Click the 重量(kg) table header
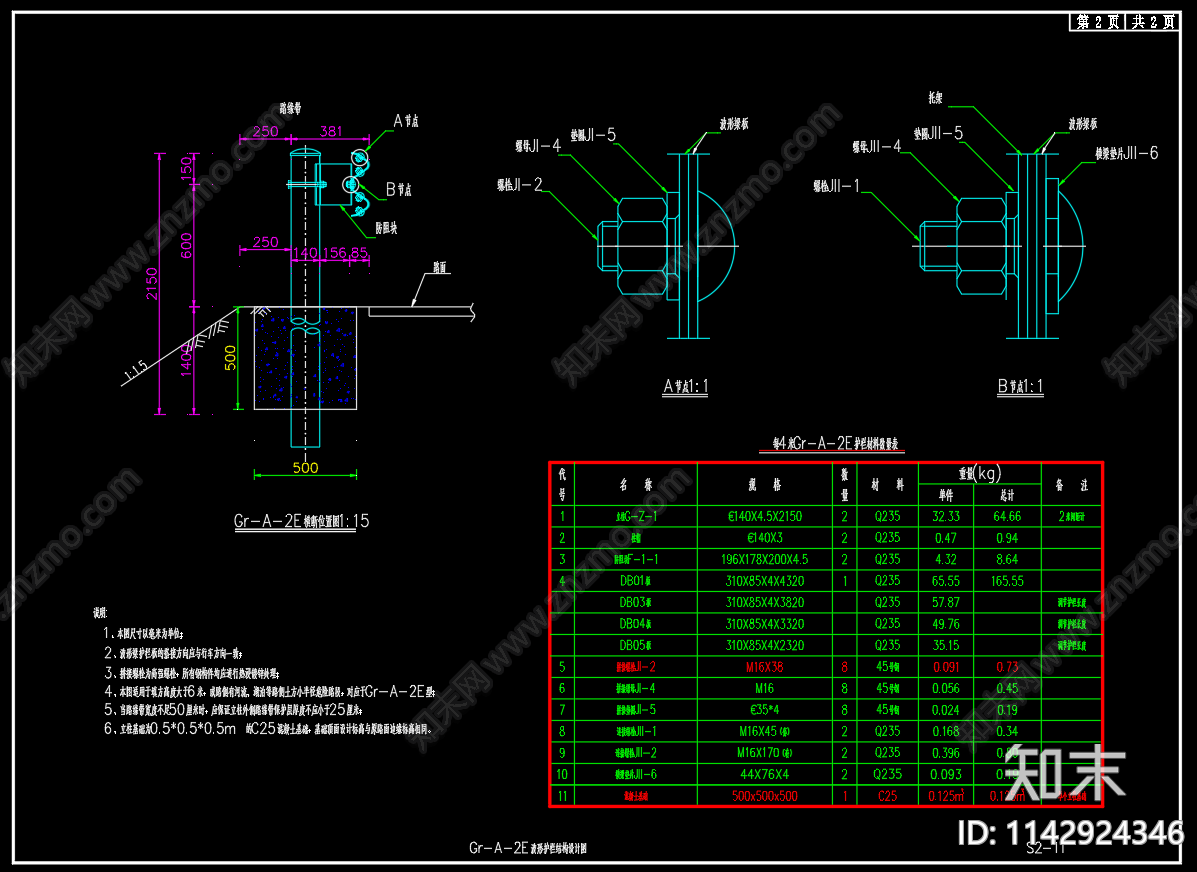 pyautogui.click(x=979, y=473)
